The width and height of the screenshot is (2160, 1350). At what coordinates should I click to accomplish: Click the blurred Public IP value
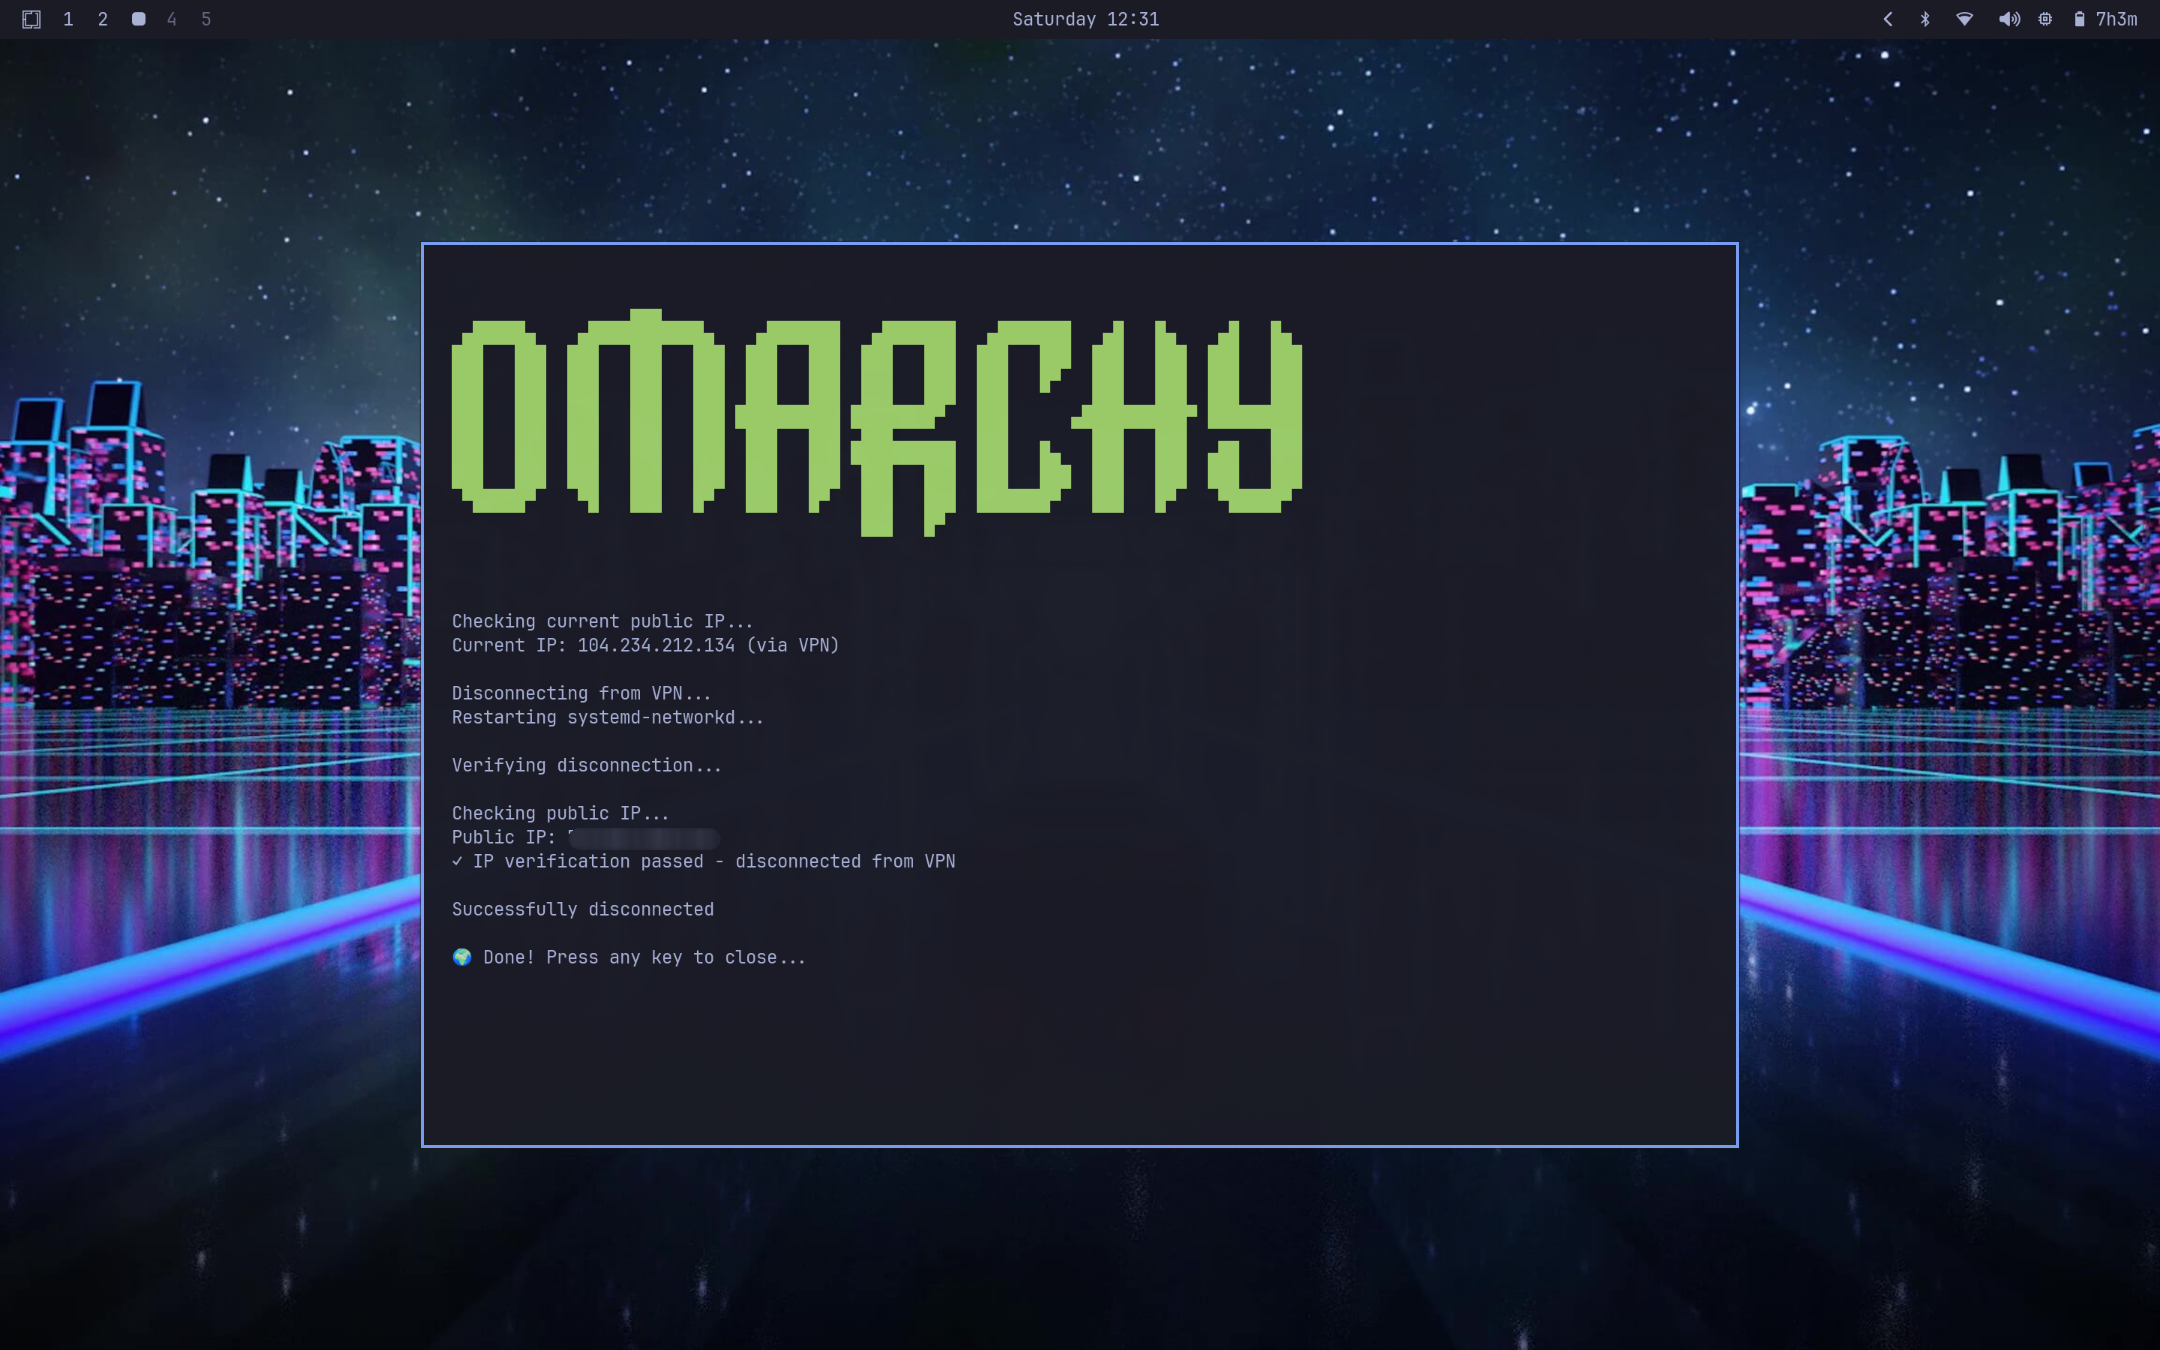[643, 838]
